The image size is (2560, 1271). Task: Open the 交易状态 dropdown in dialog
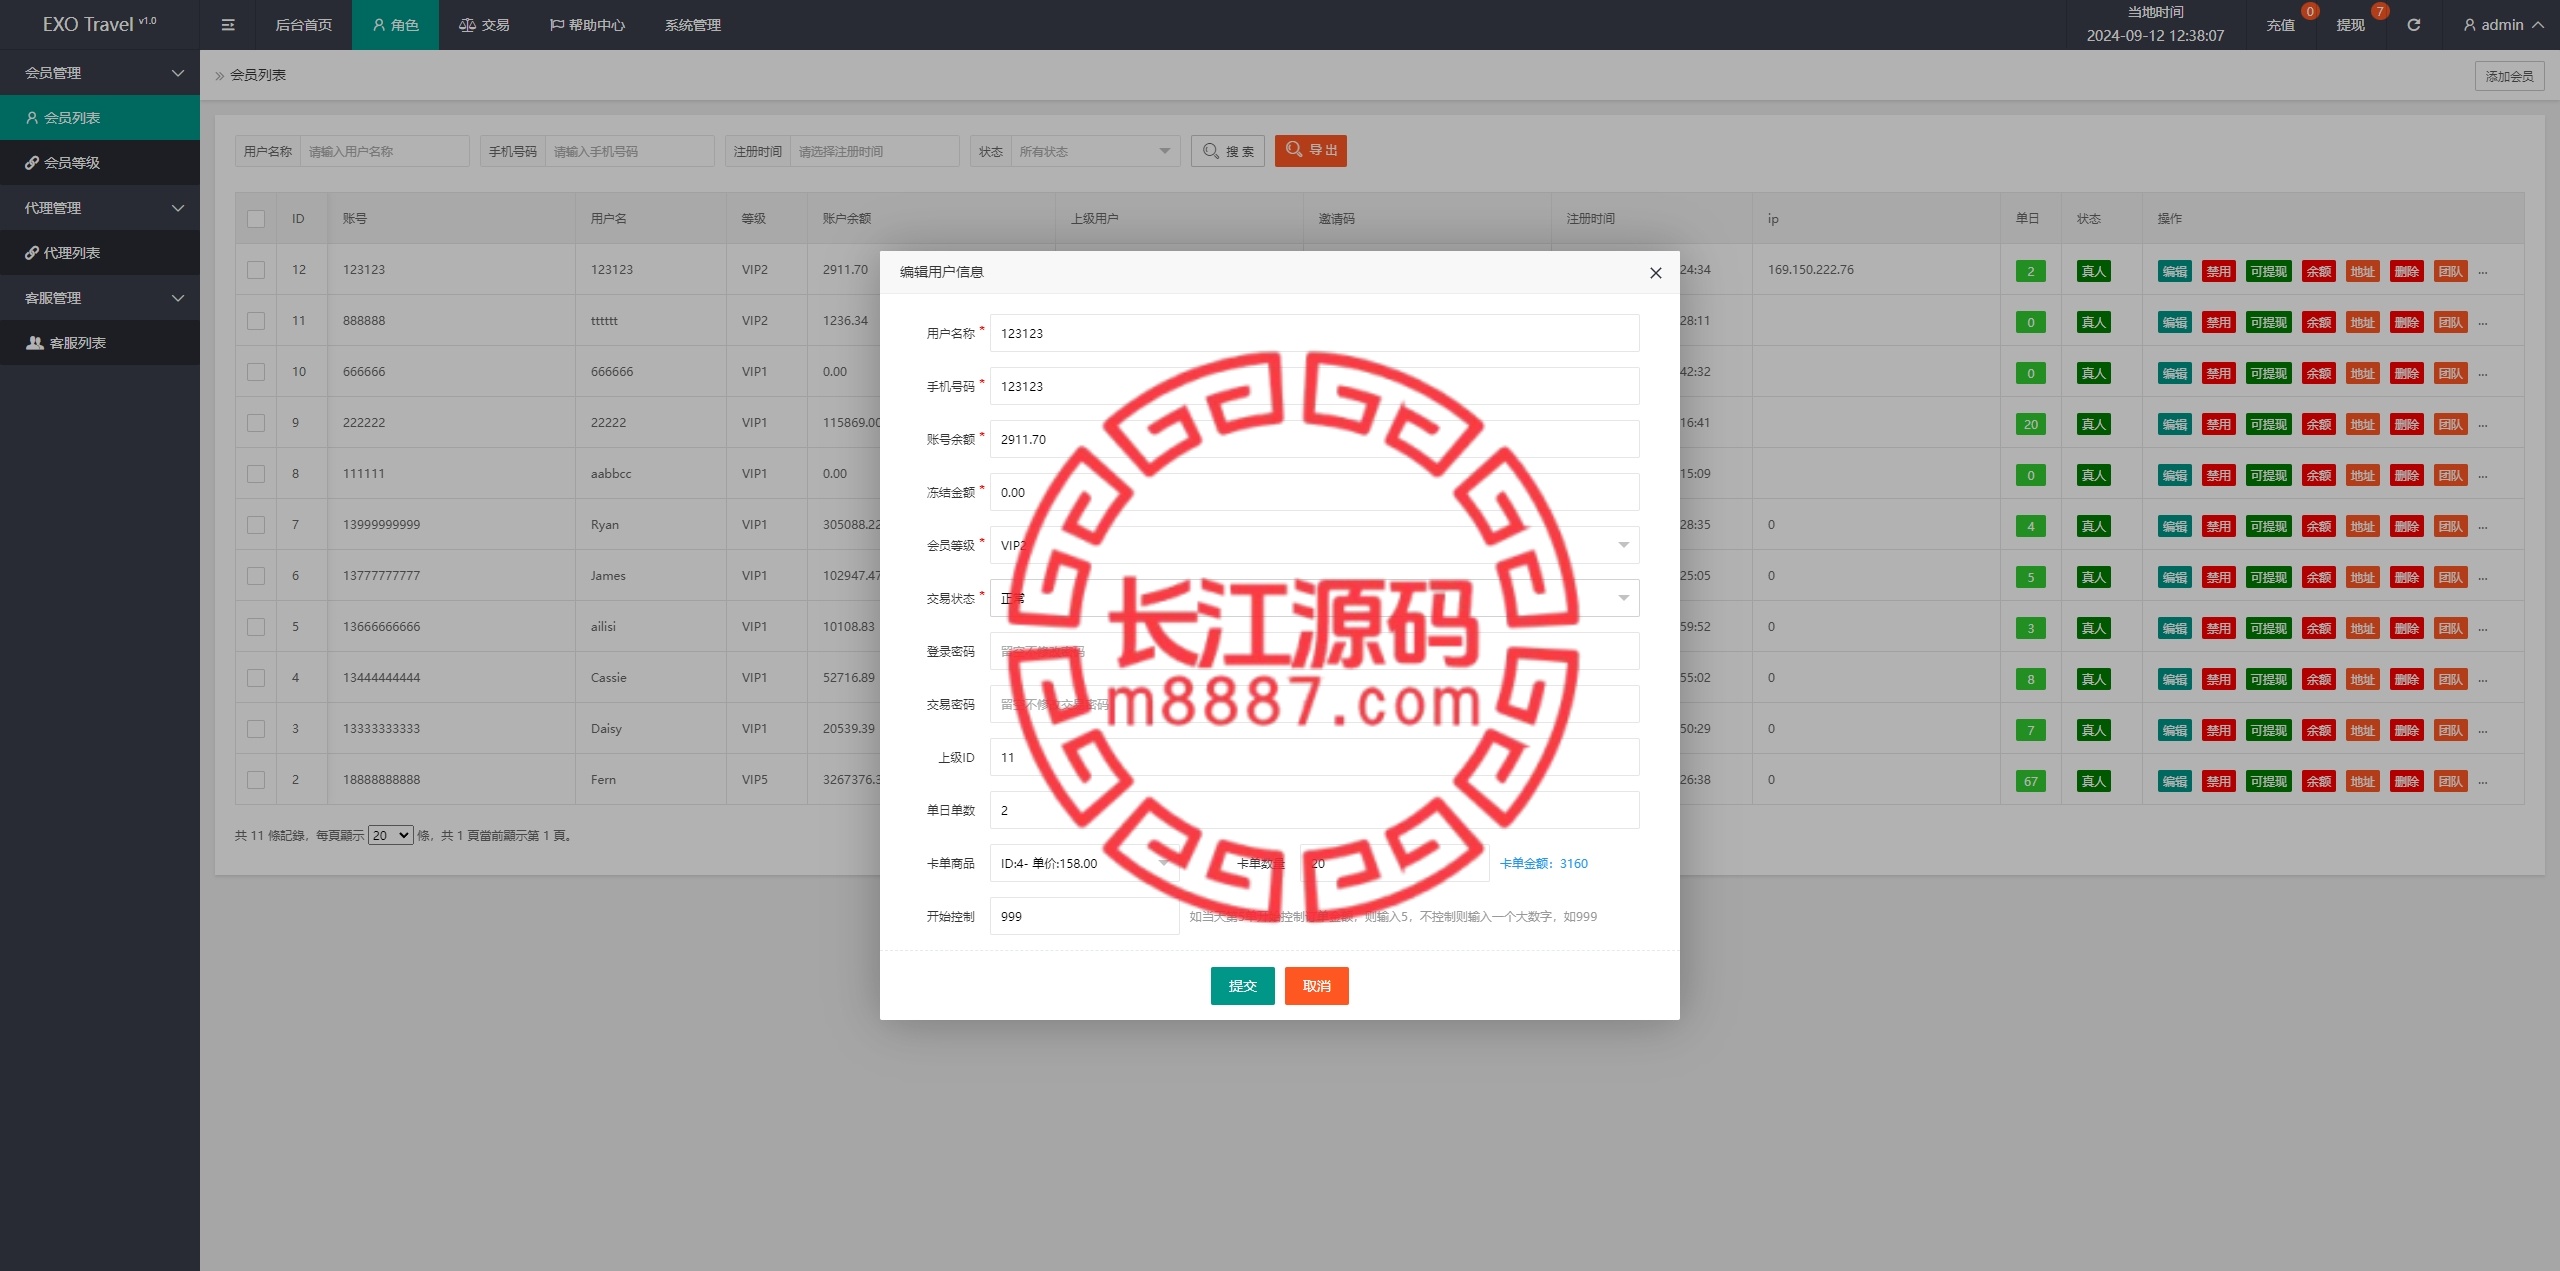click(x=1314, y=598)
